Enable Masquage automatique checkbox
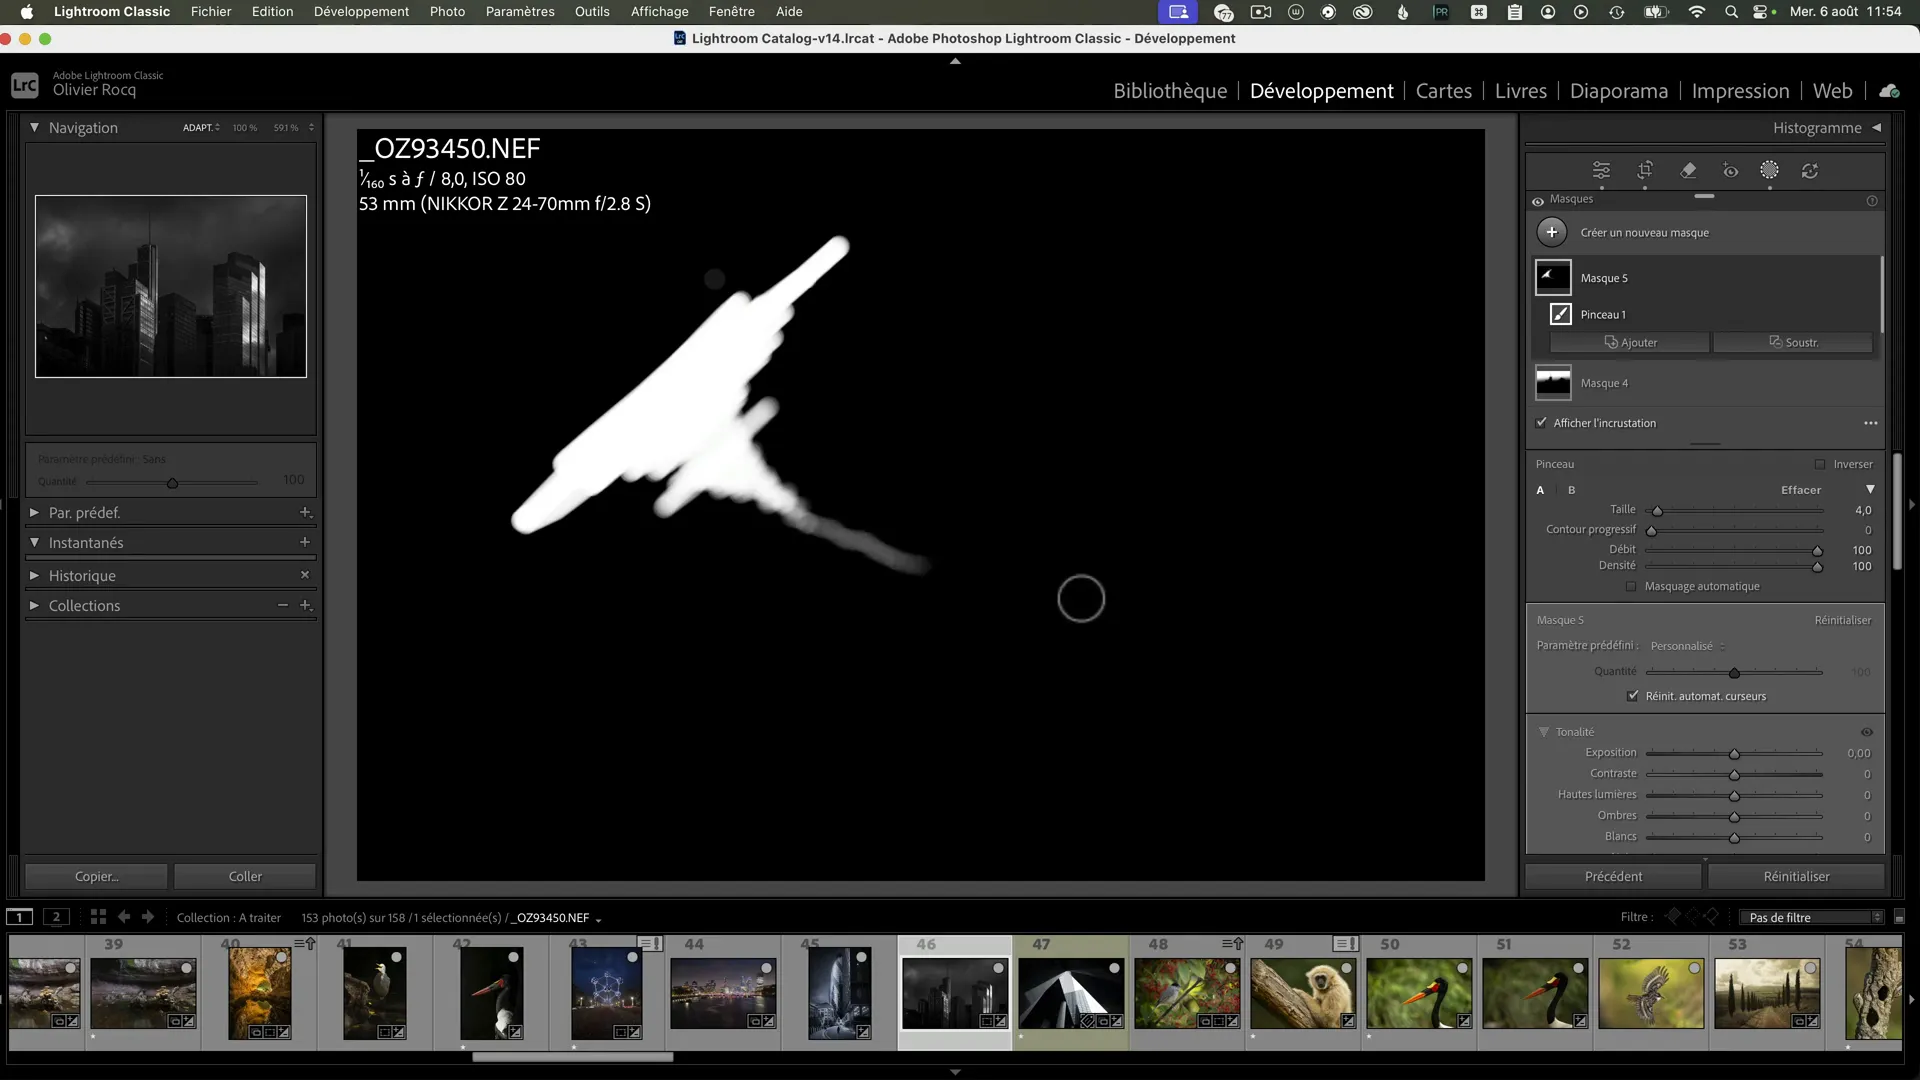The width and height of the screenshot is (1920, 1080). coord(1631,587)
